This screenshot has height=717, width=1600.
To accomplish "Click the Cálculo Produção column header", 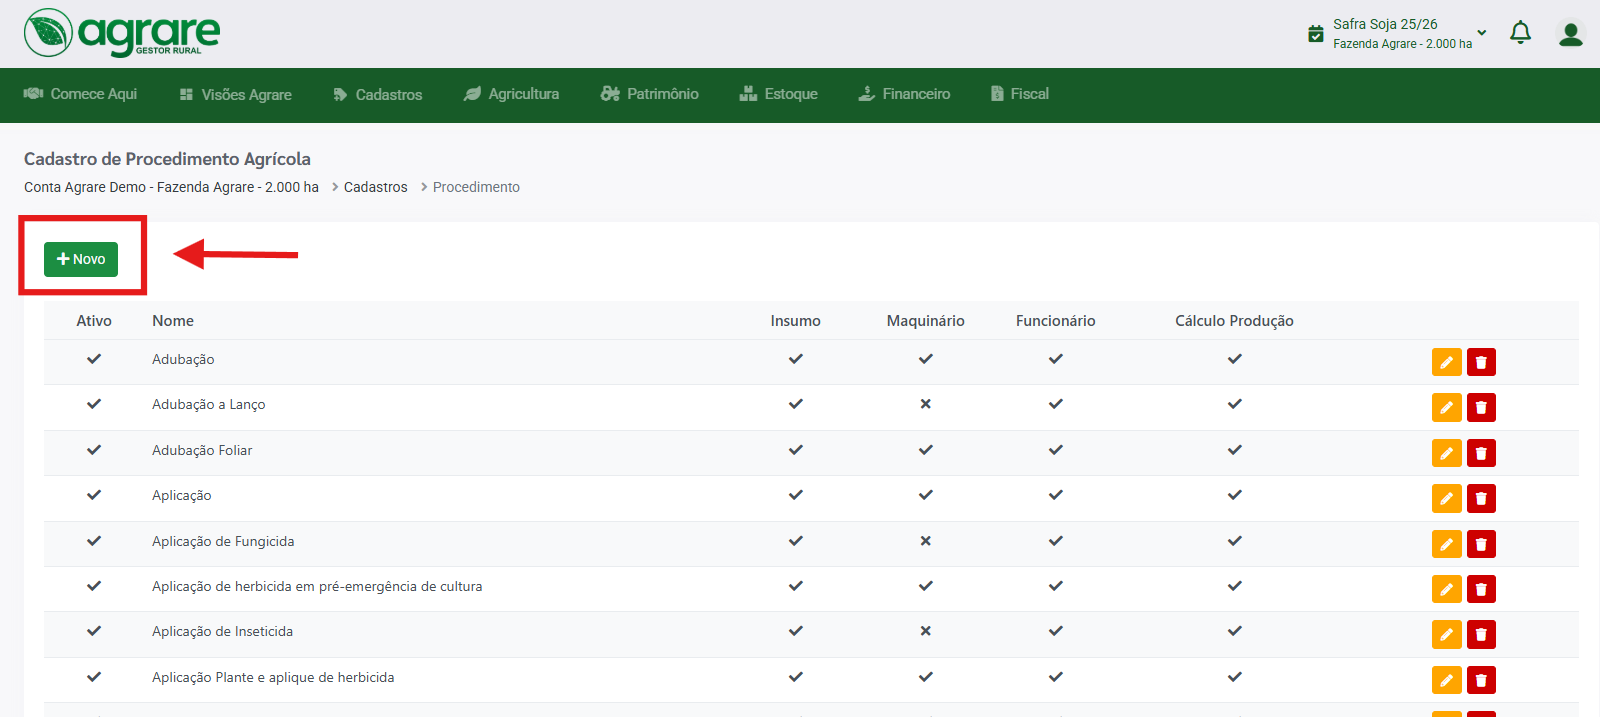I will (x=1235, y=321).
